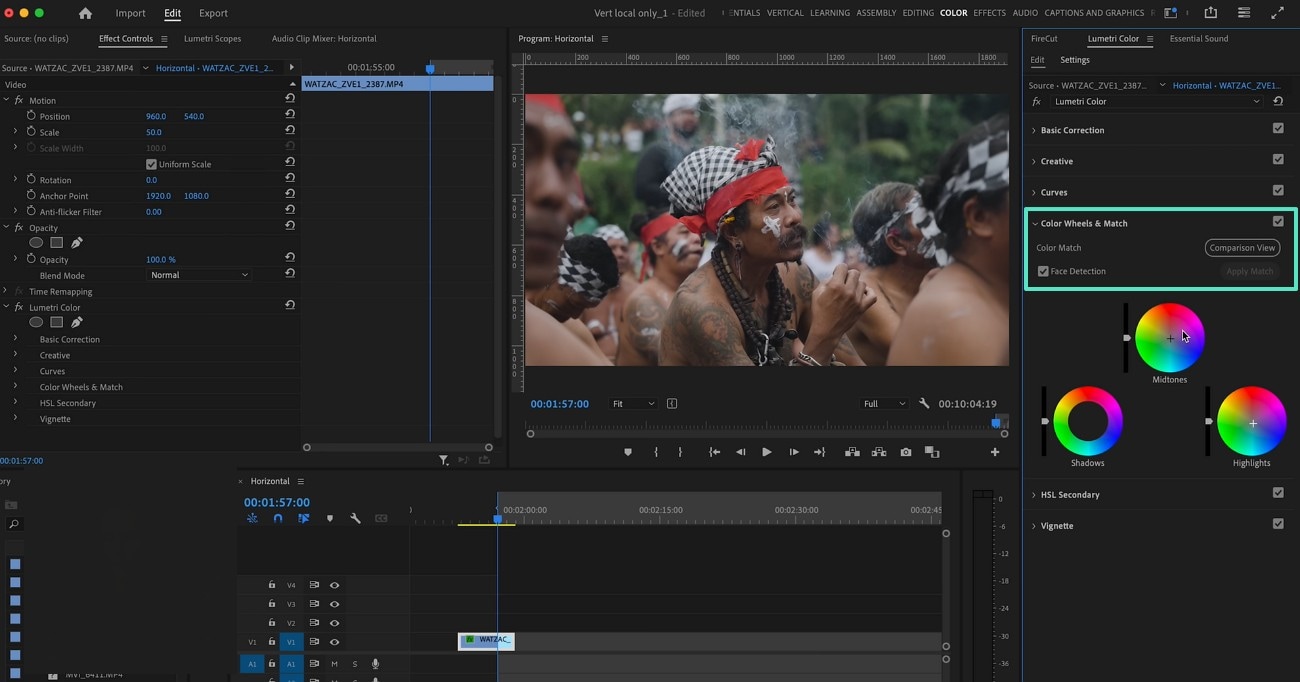Screen dimensions: 1300x682
Task: Expand Basic Correction in Lumetri panel
Action: pyautogui.click(x=1034, y=130)
